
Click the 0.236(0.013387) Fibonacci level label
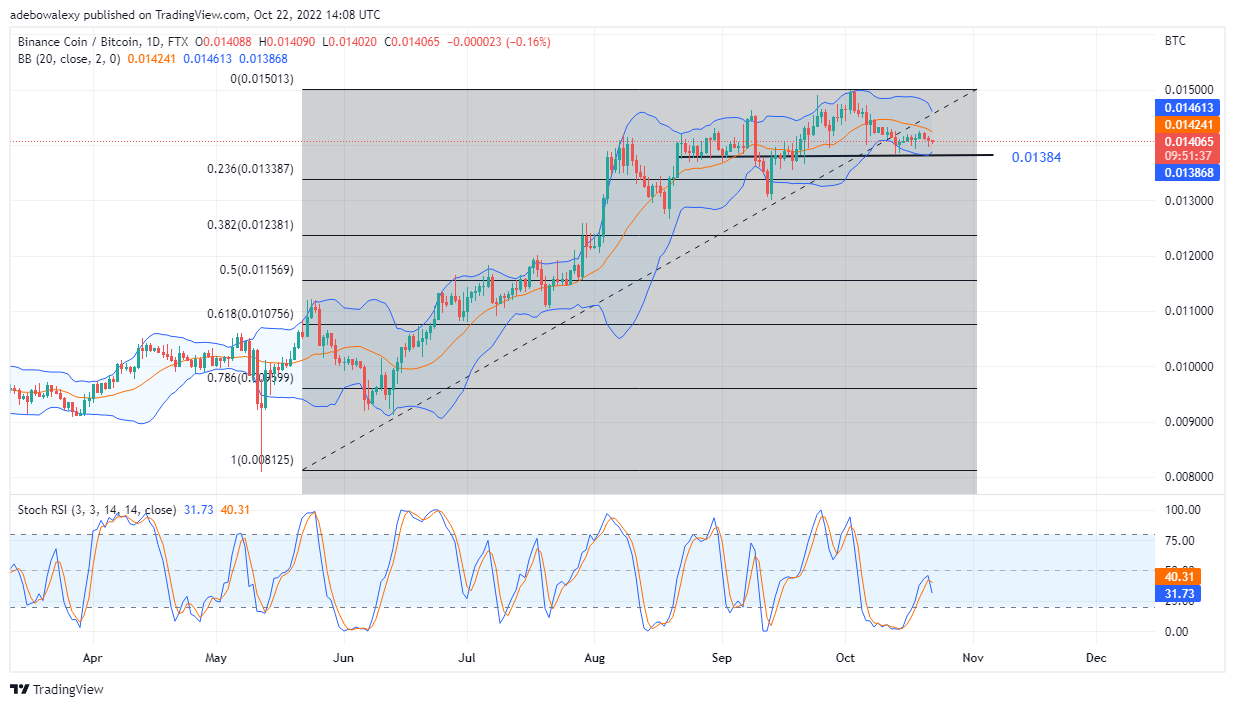[x=251, y=169]
